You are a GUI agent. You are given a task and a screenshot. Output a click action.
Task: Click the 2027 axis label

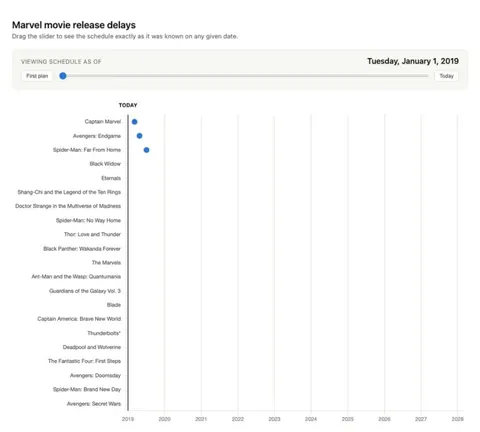421,419
